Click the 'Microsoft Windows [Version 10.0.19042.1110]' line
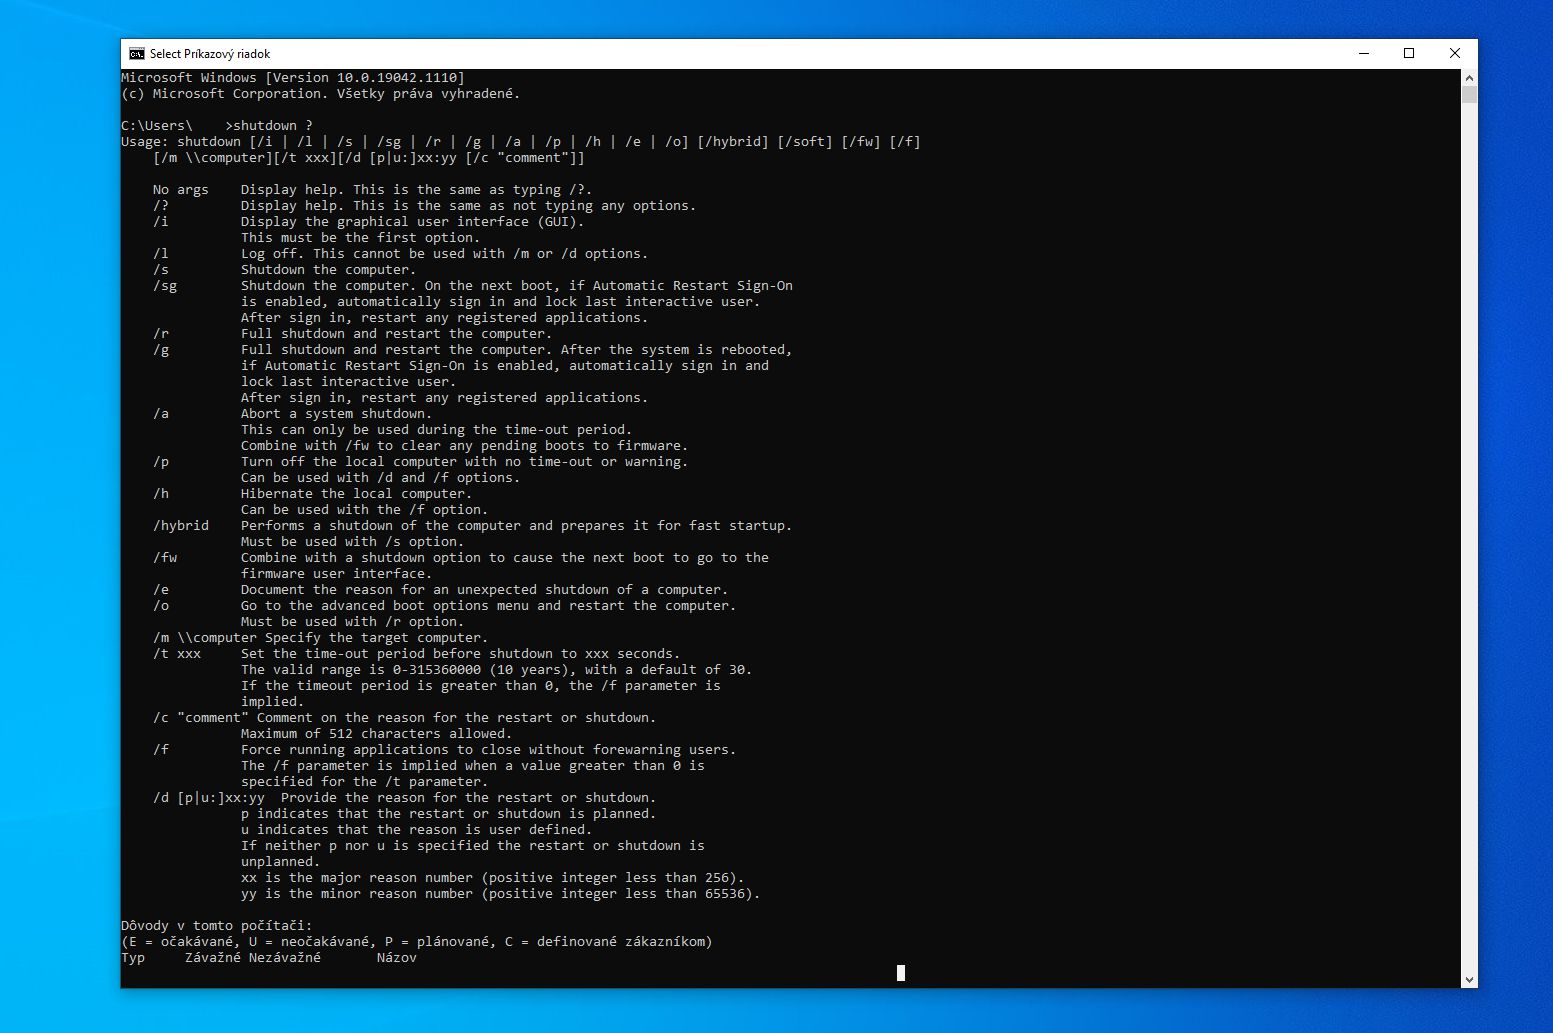This screenshot has height=1033, width=1553. (x=293, y=78)
